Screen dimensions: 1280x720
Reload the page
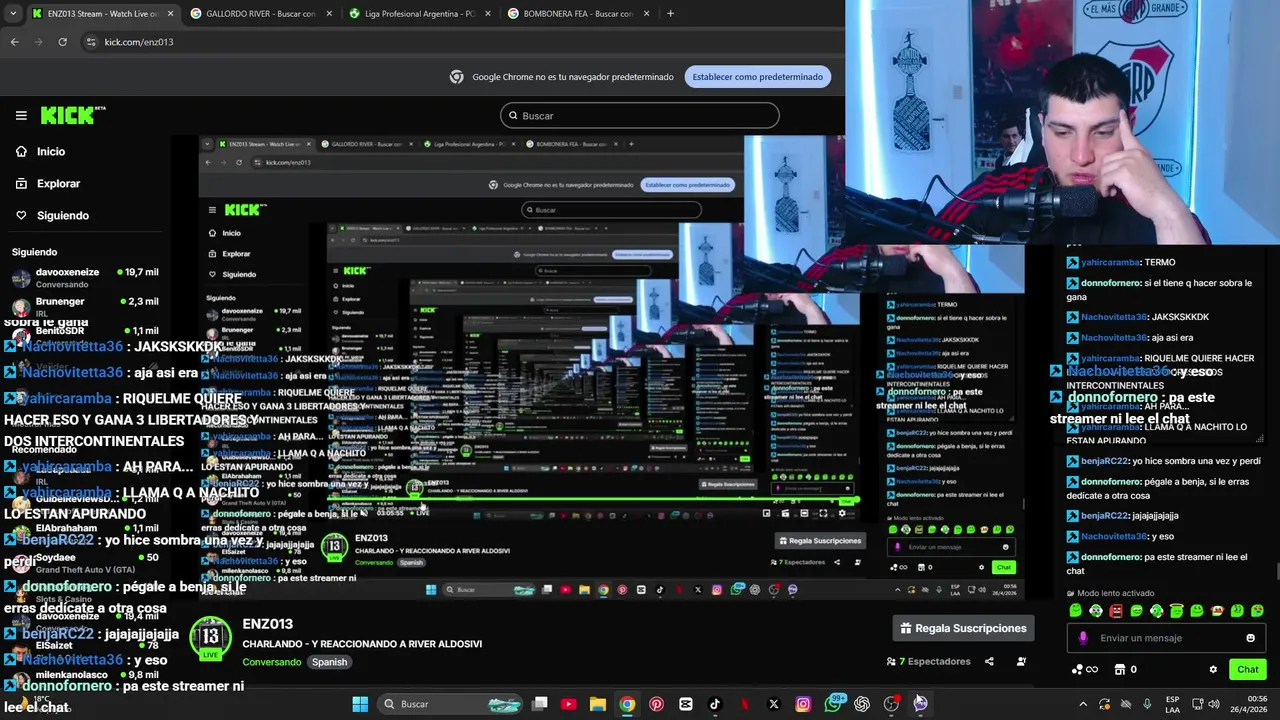point(62,42)
